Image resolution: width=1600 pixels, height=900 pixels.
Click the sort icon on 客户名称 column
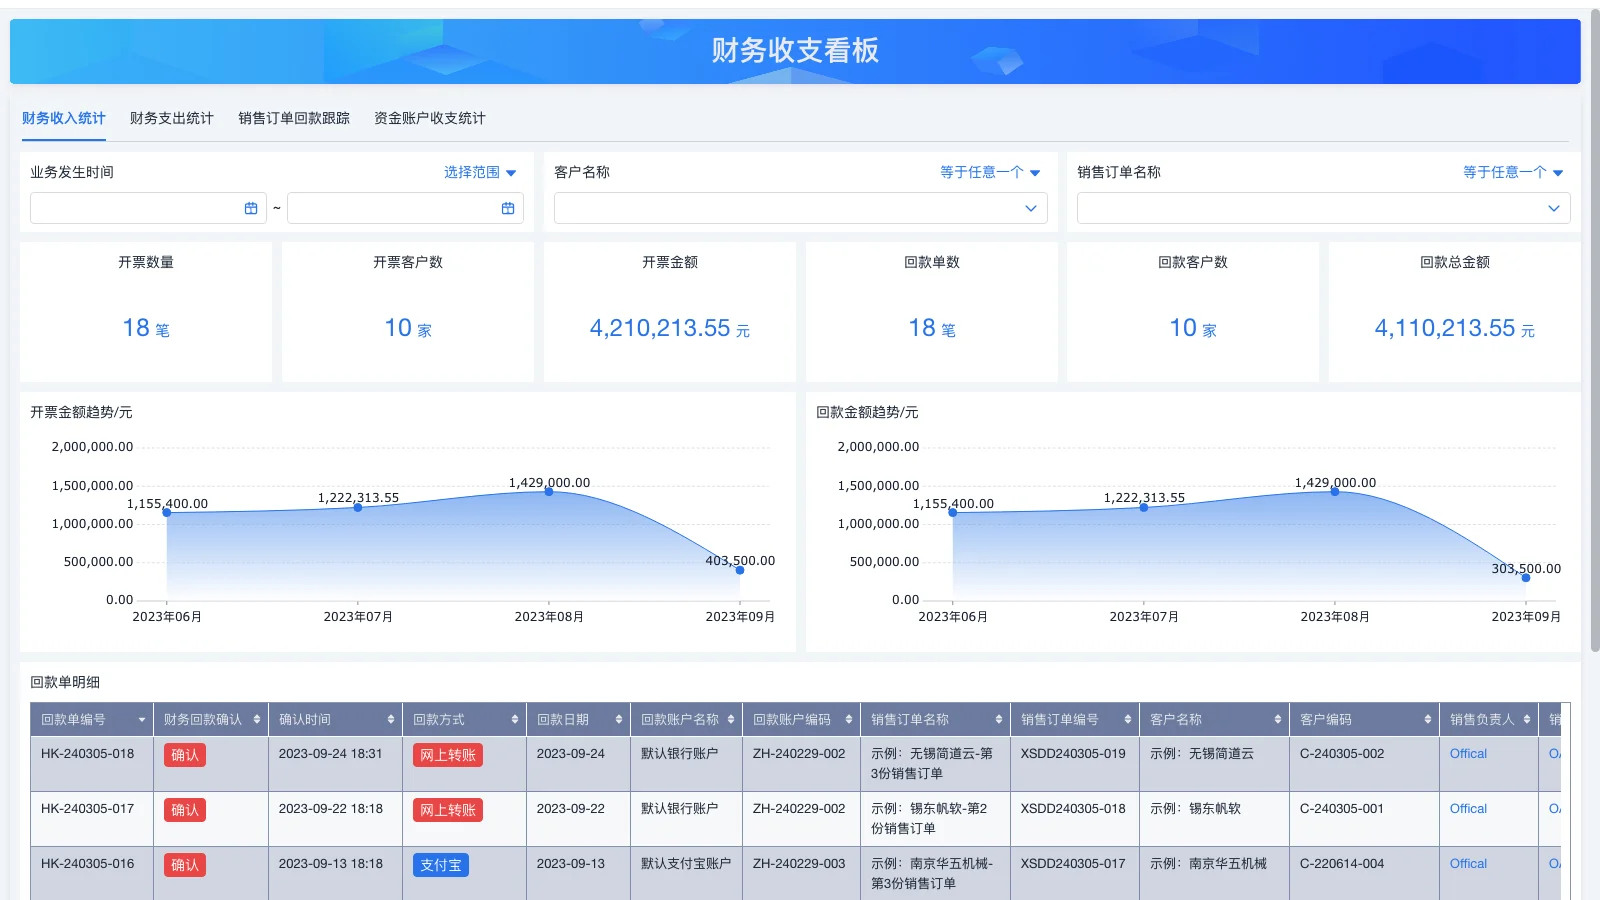(x=1278, y=719)
